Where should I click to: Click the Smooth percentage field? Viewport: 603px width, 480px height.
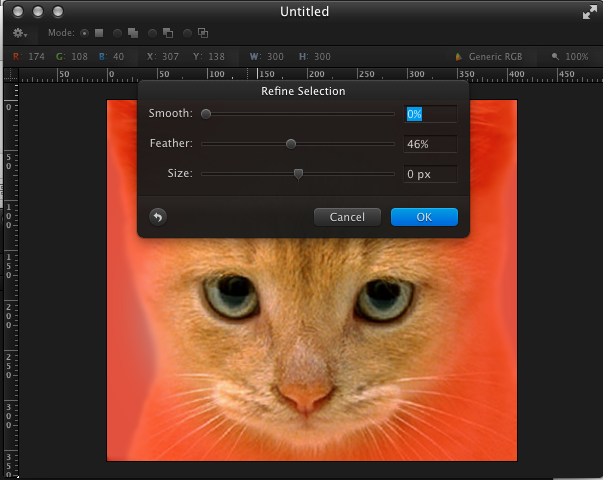[x=430, y=114]
